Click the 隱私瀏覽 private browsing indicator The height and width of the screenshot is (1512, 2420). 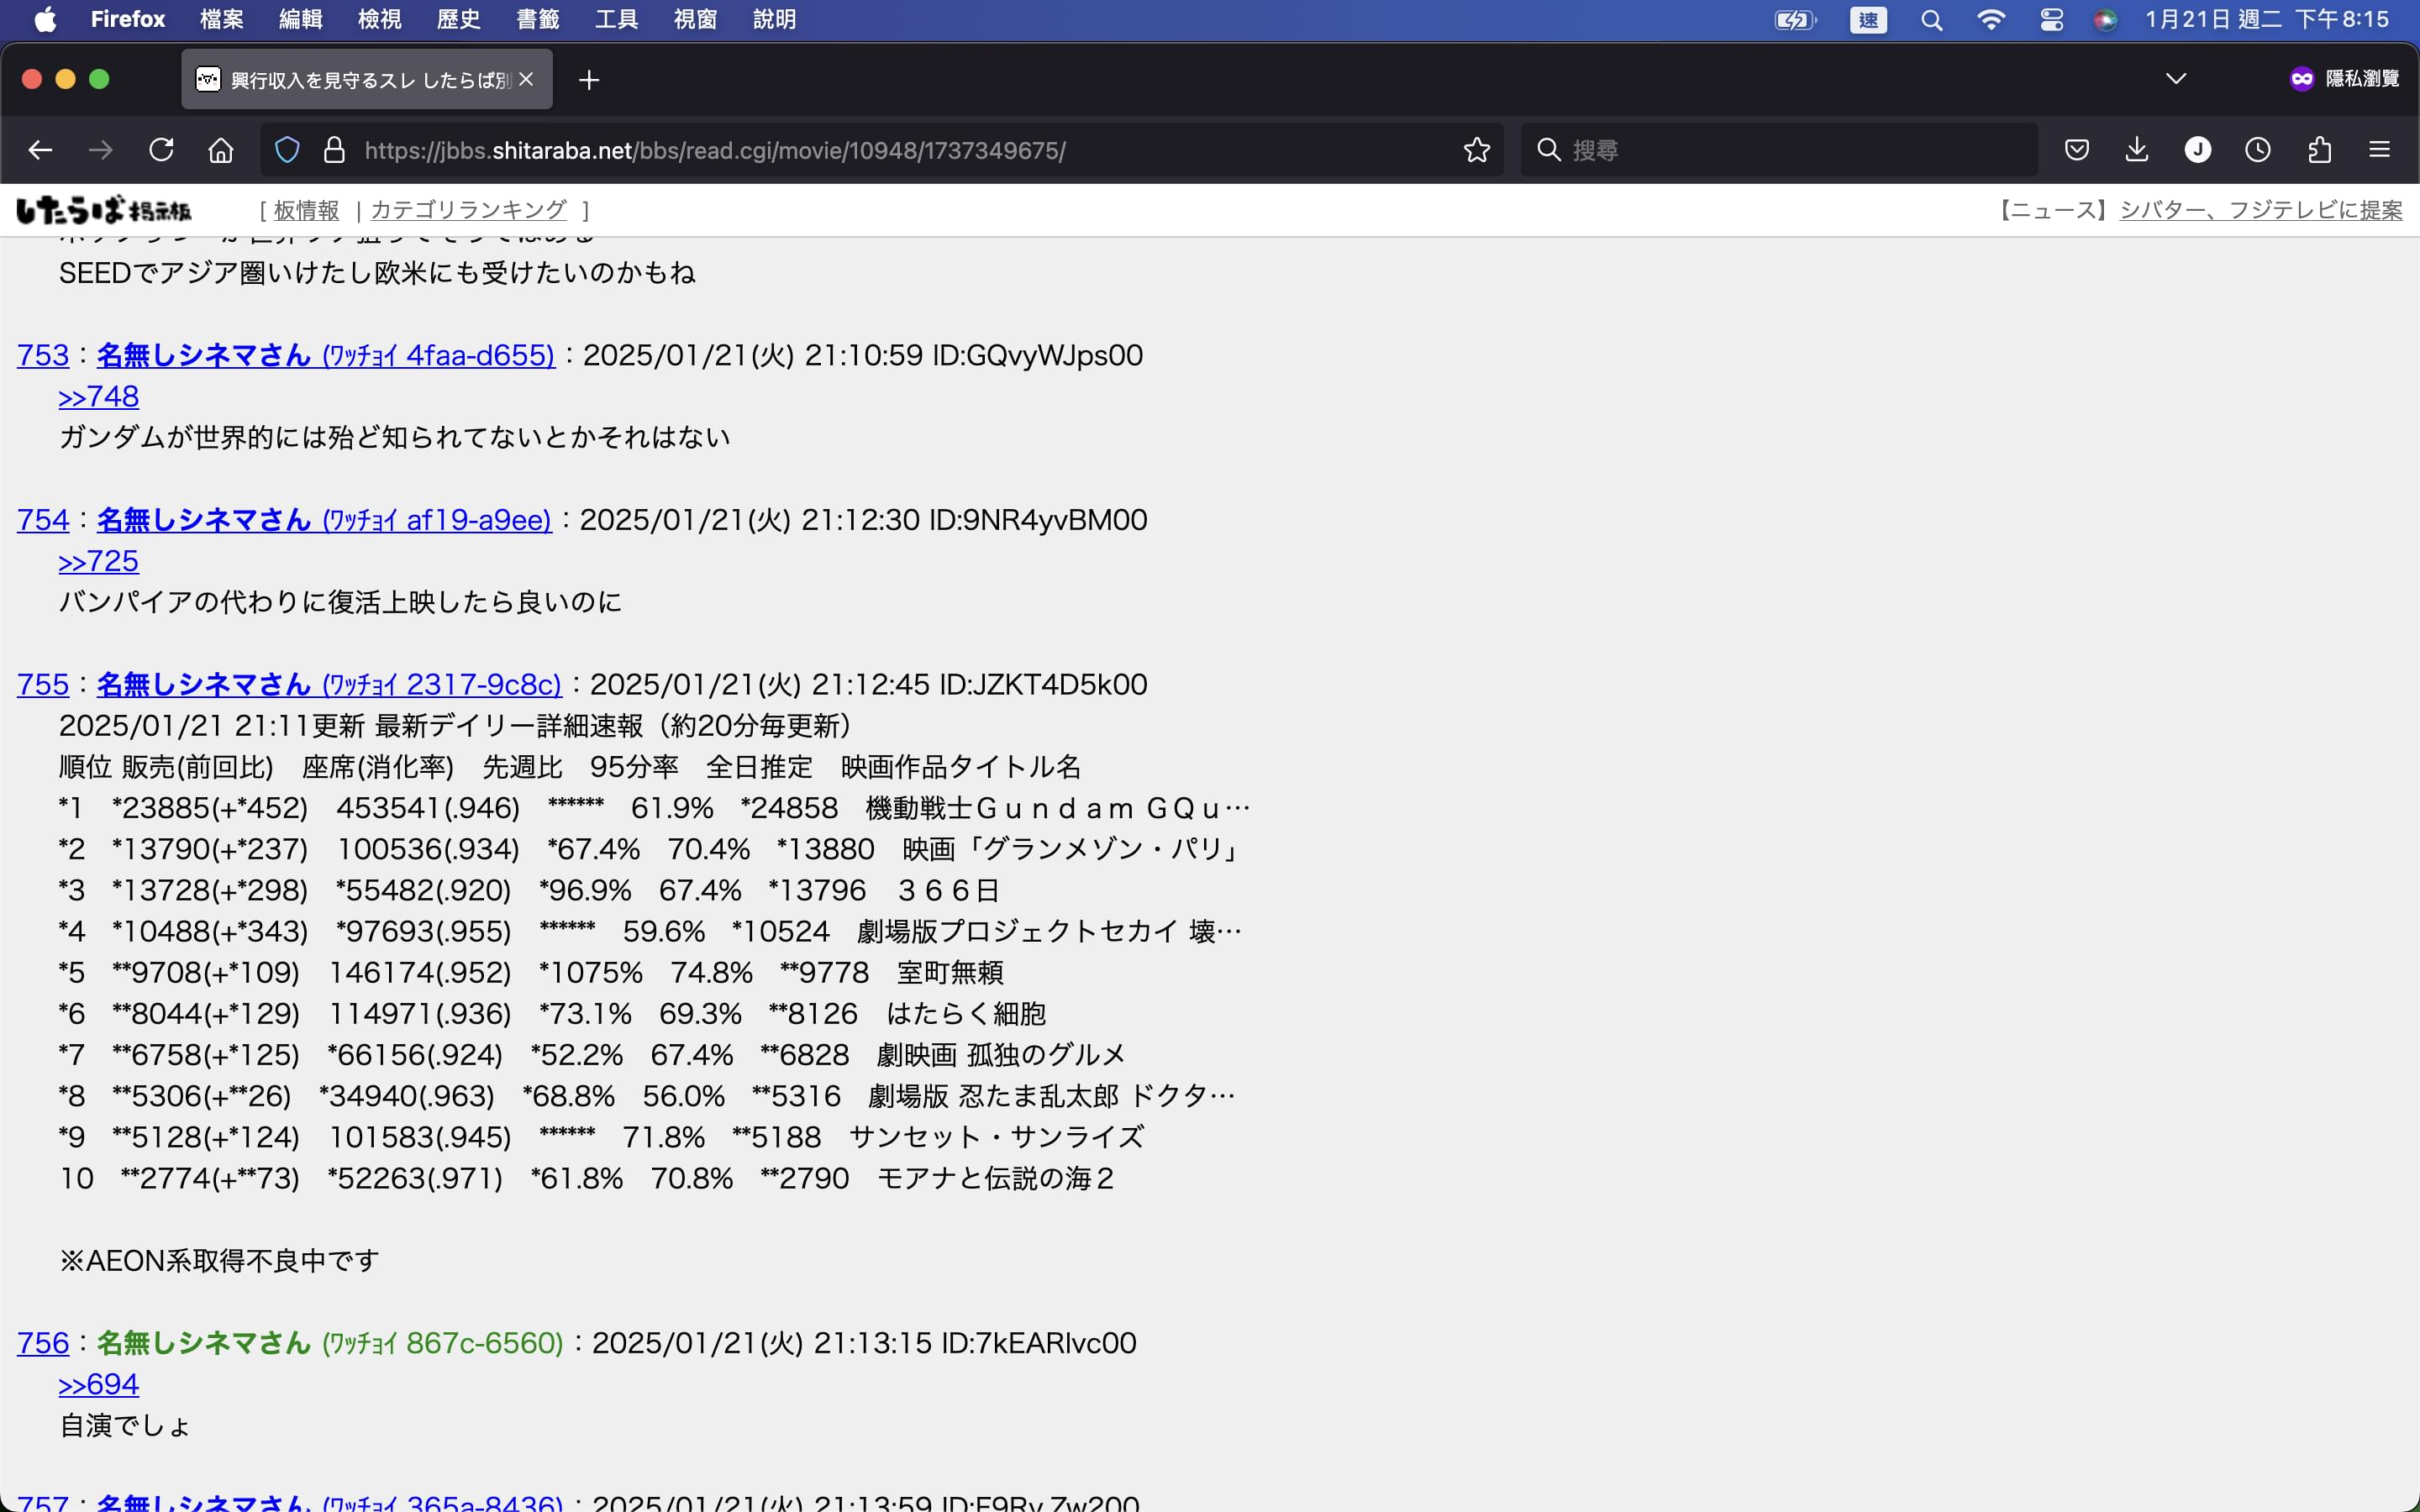tap(2344, 79)
